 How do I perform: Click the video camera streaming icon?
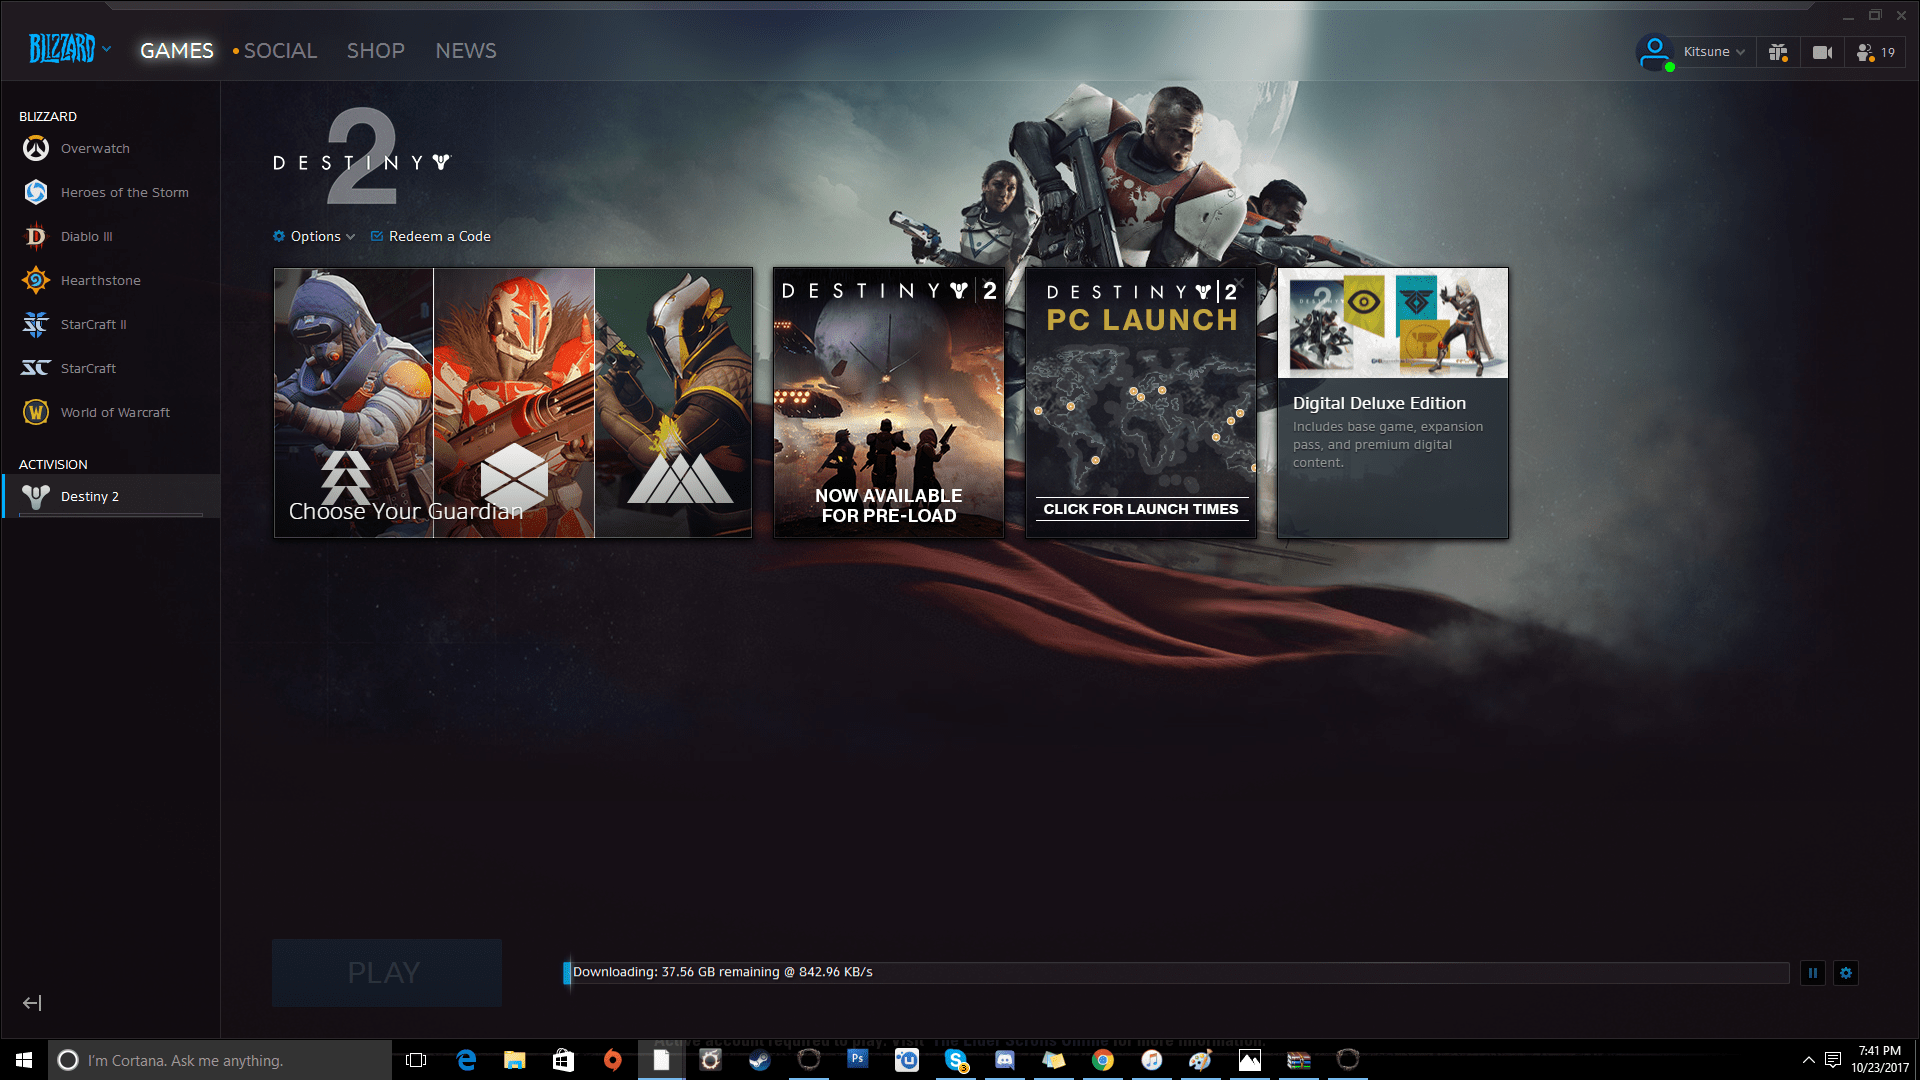1822,52
